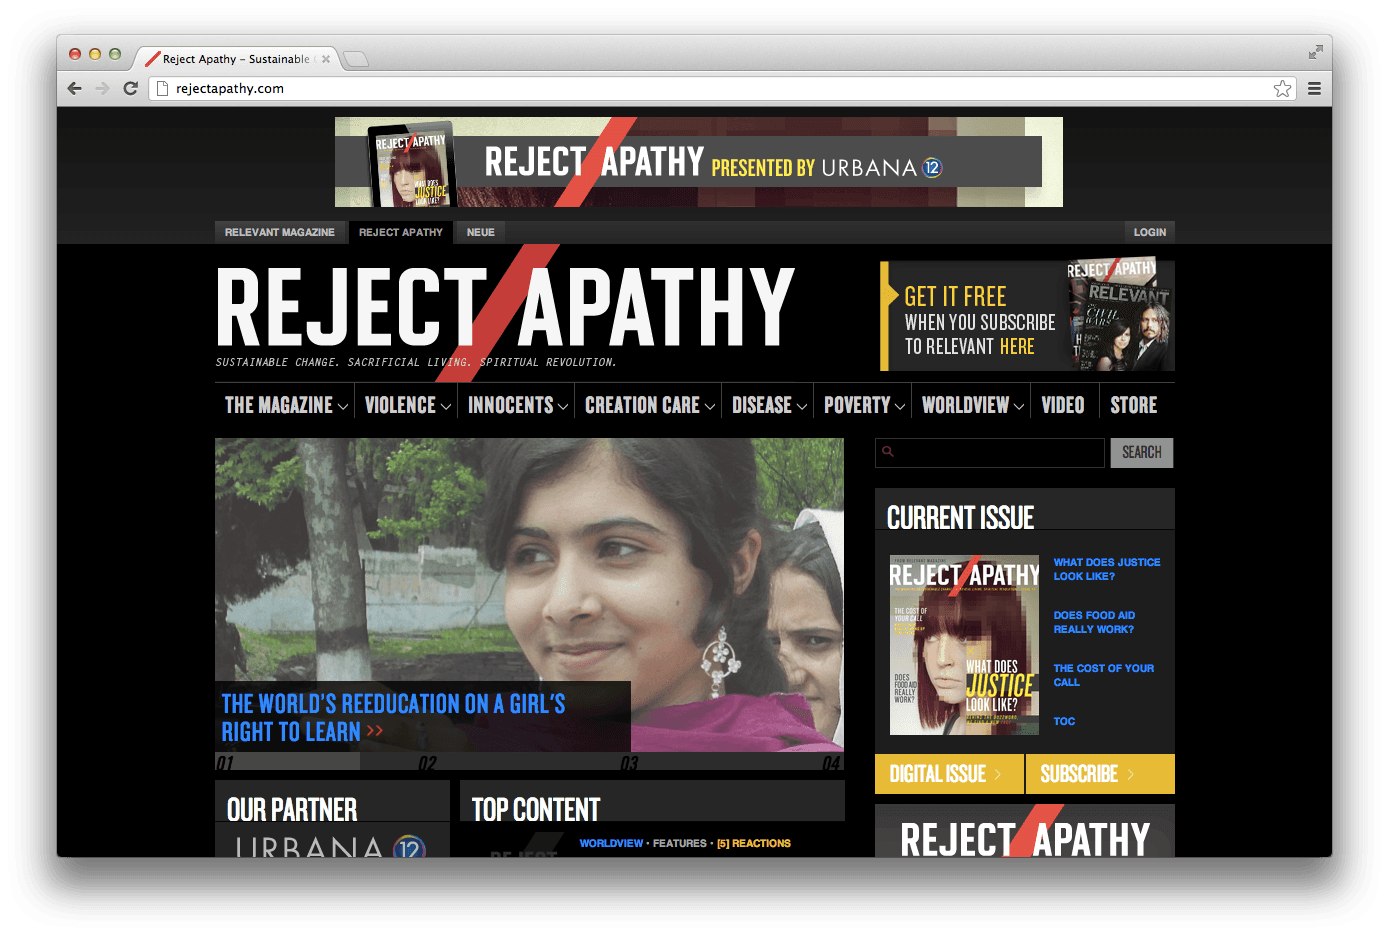Select the Reject Apathy top tab
This screenshot has width=1389, height=936.
point(401,232)
